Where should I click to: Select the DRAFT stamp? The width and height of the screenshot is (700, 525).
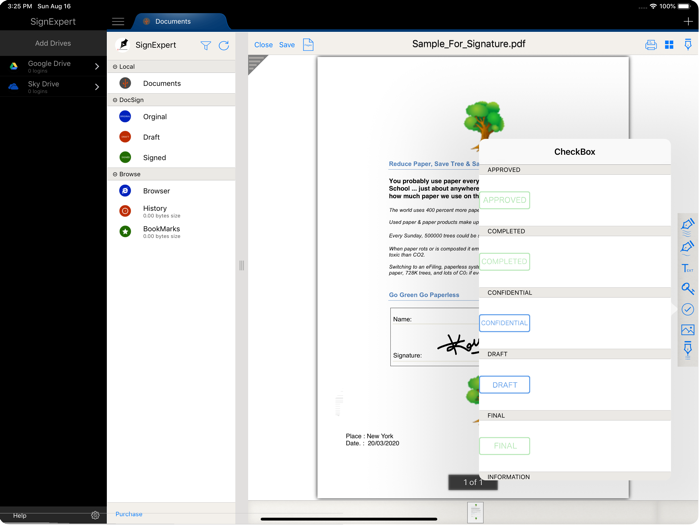coord(504,385)
